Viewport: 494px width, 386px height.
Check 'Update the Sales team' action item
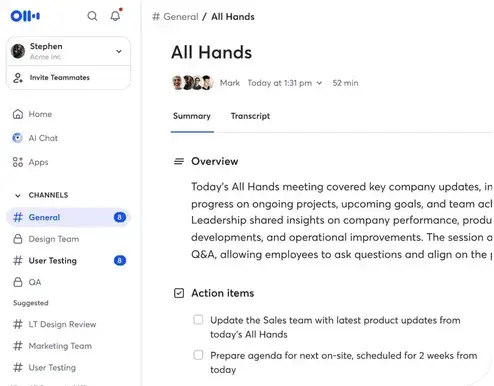coord(198,320)
